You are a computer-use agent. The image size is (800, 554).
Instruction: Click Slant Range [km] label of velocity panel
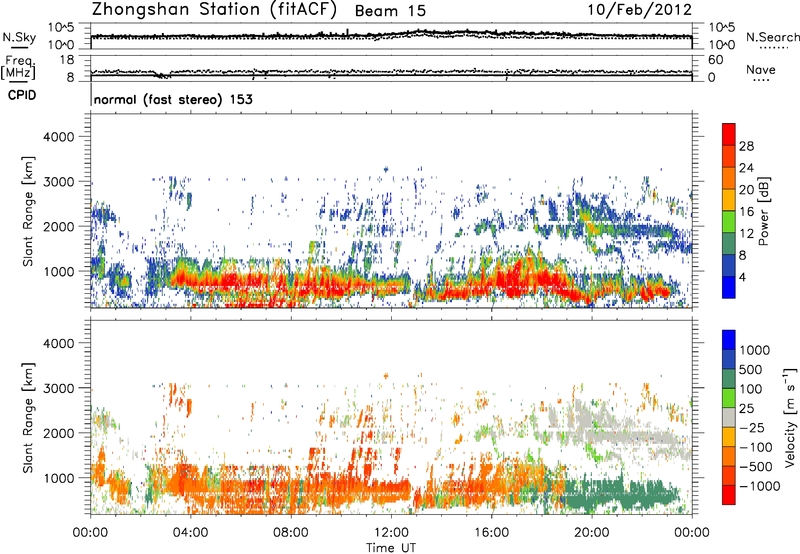click(x=28, y=418)
